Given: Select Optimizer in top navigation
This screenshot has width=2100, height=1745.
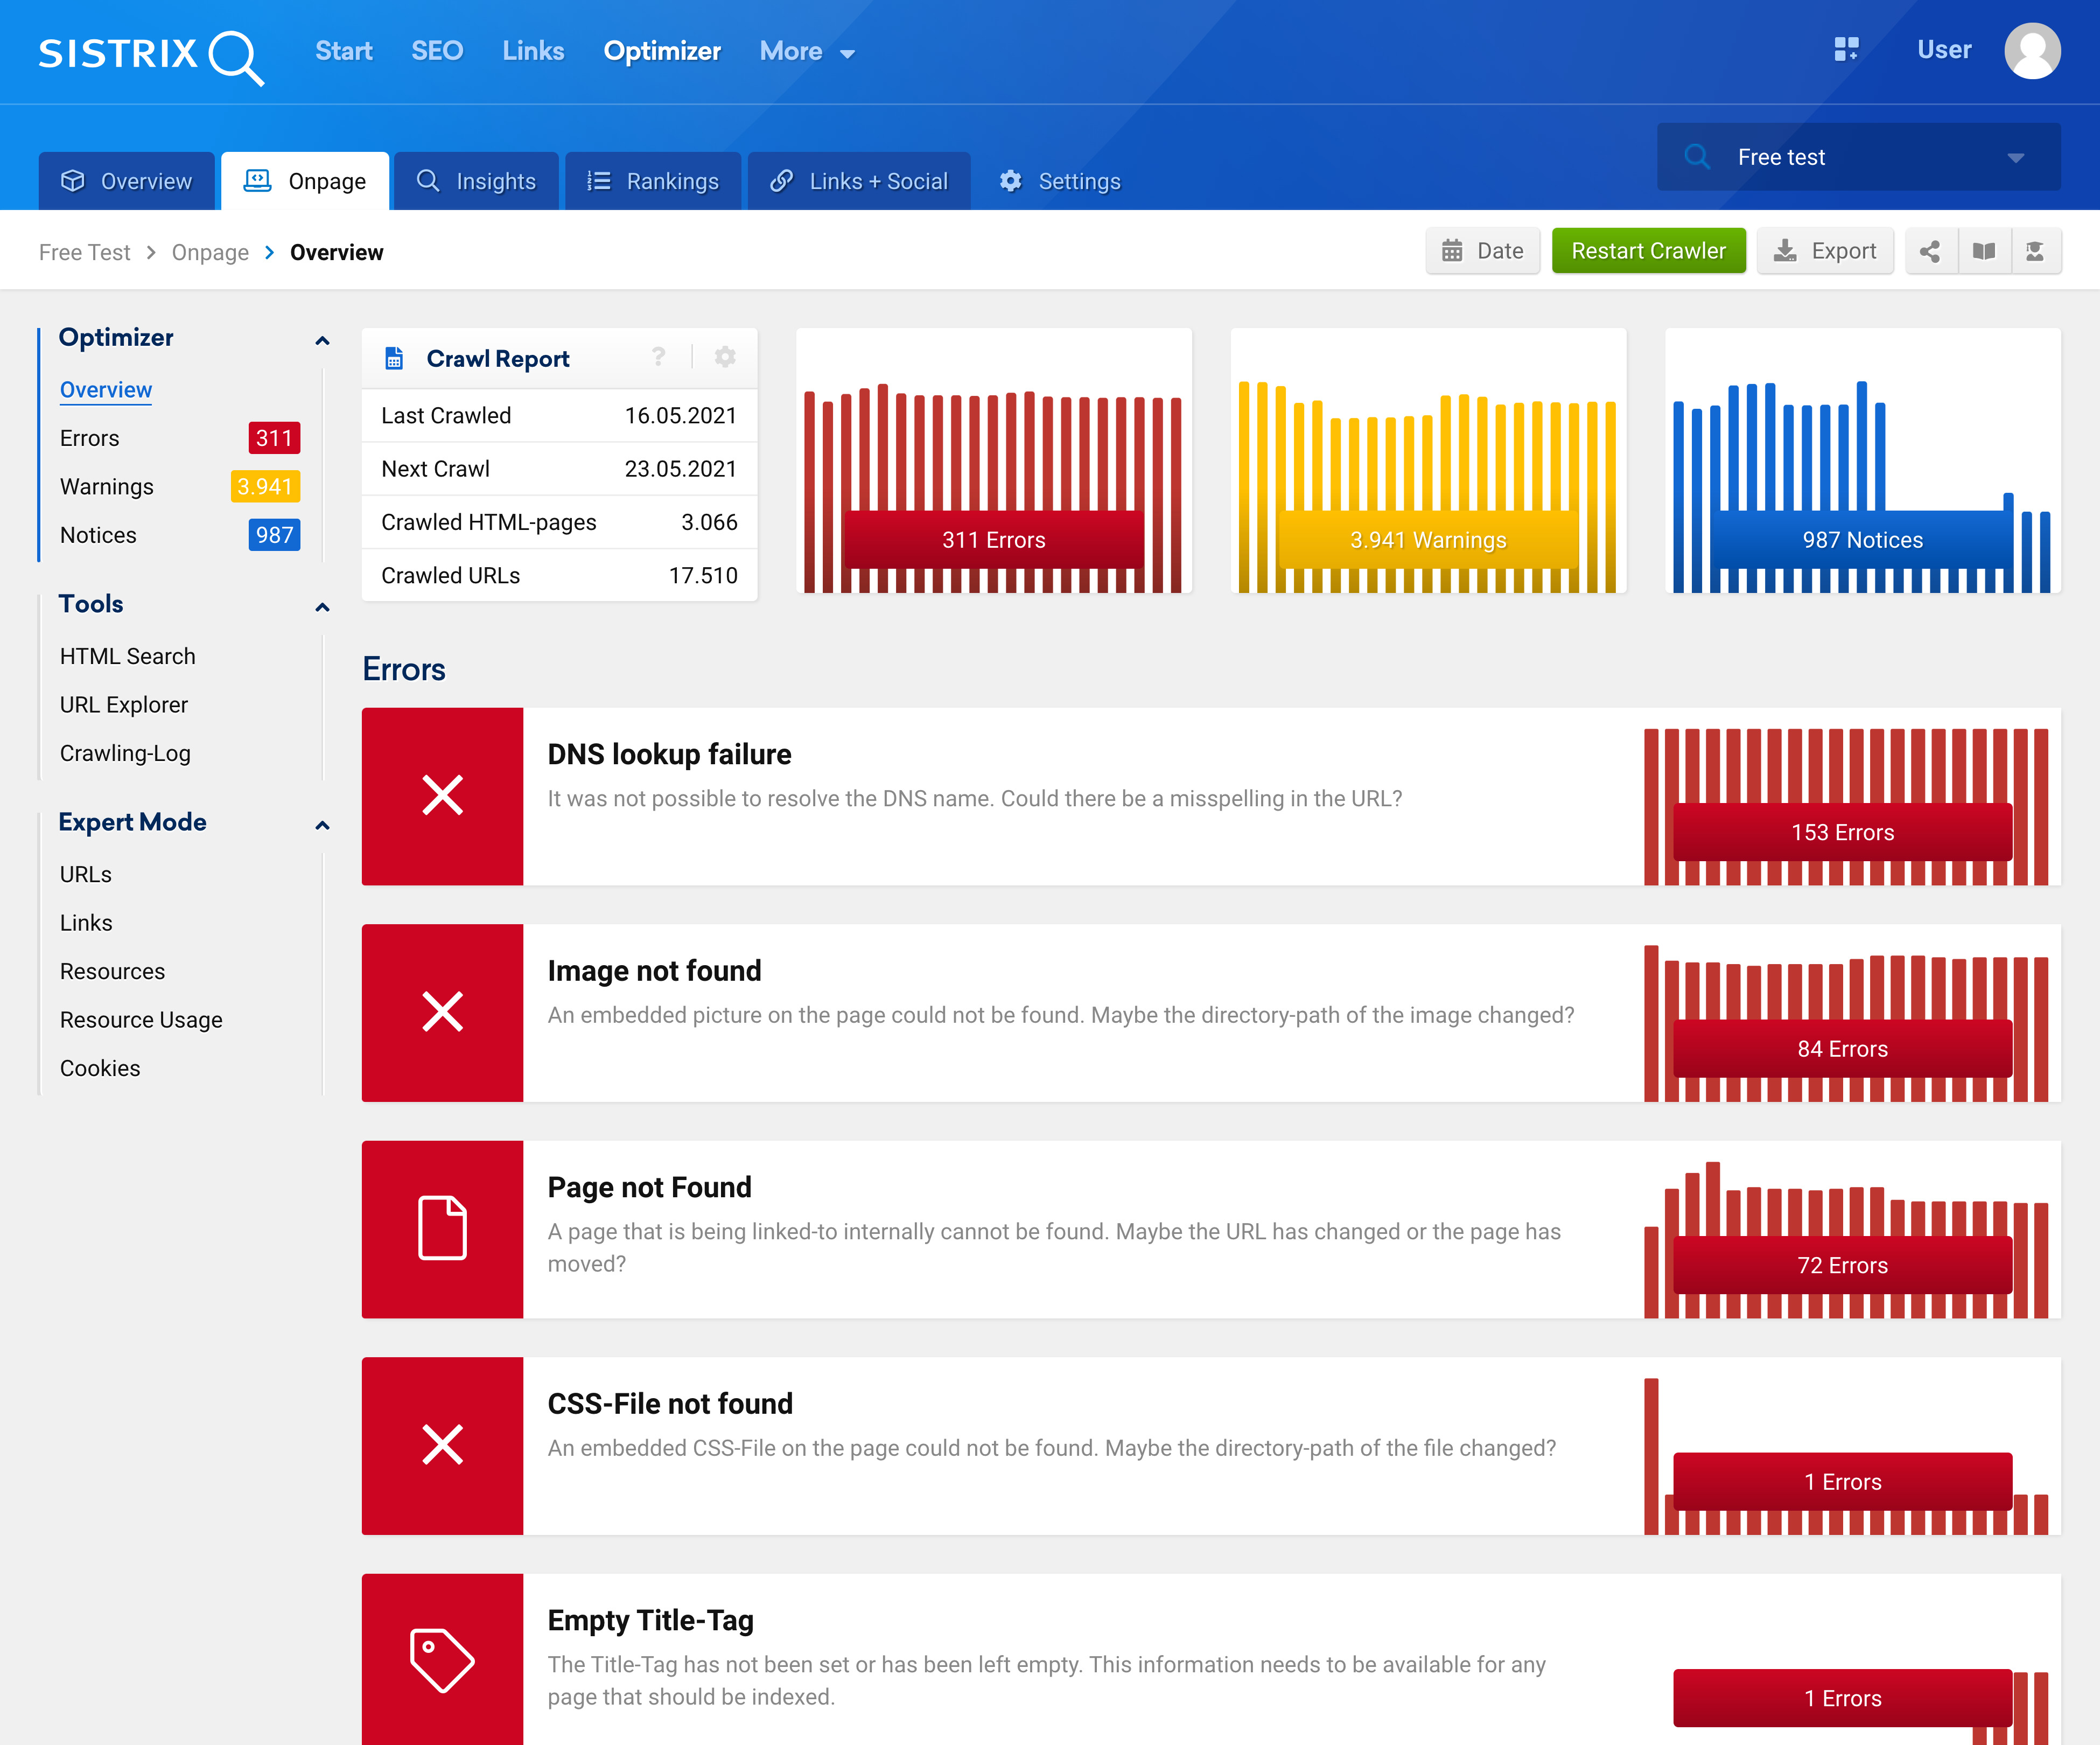Looking at the screenshot, I should tap(662, 51).
